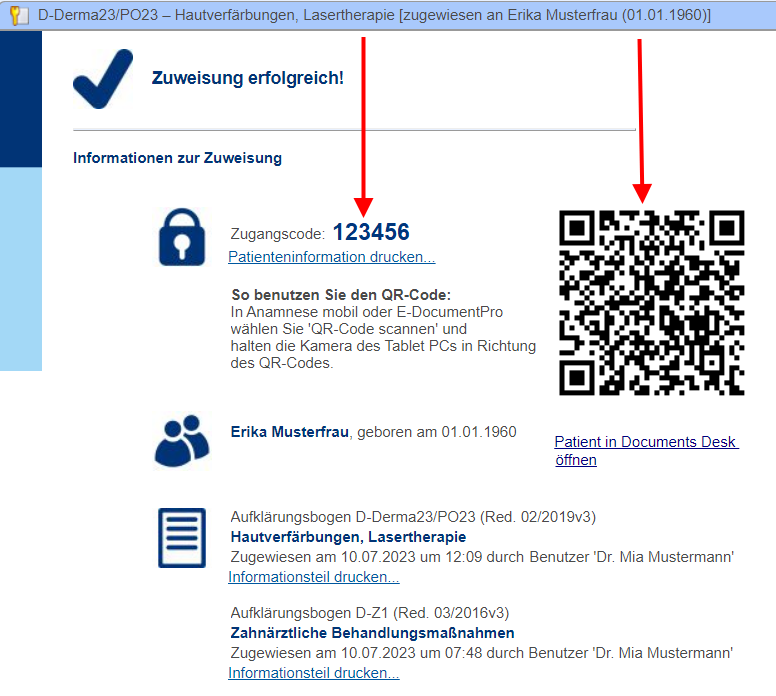776x696 pixels.
Task: Click the assignment timestamp 07:48 line
Action: pos(482,653)
